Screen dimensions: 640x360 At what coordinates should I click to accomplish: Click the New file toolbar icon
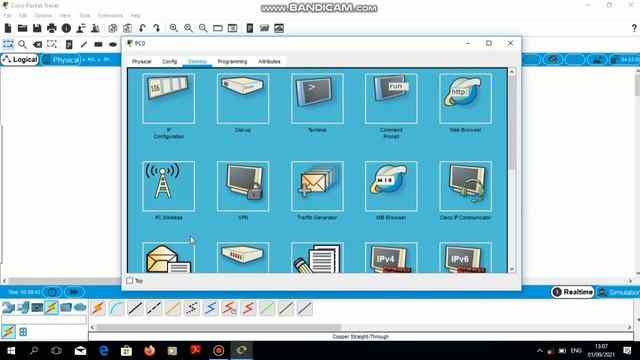pyautogui.click(x=8, y=28)
